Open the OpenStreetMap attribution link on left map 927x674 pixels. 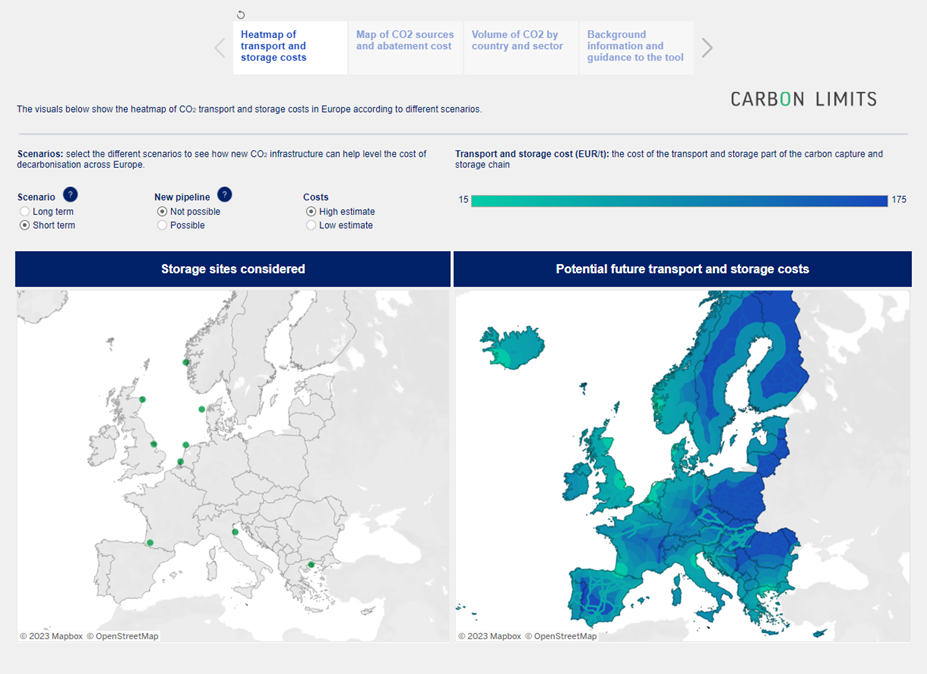pyautogui.click(x=122, y=635)
